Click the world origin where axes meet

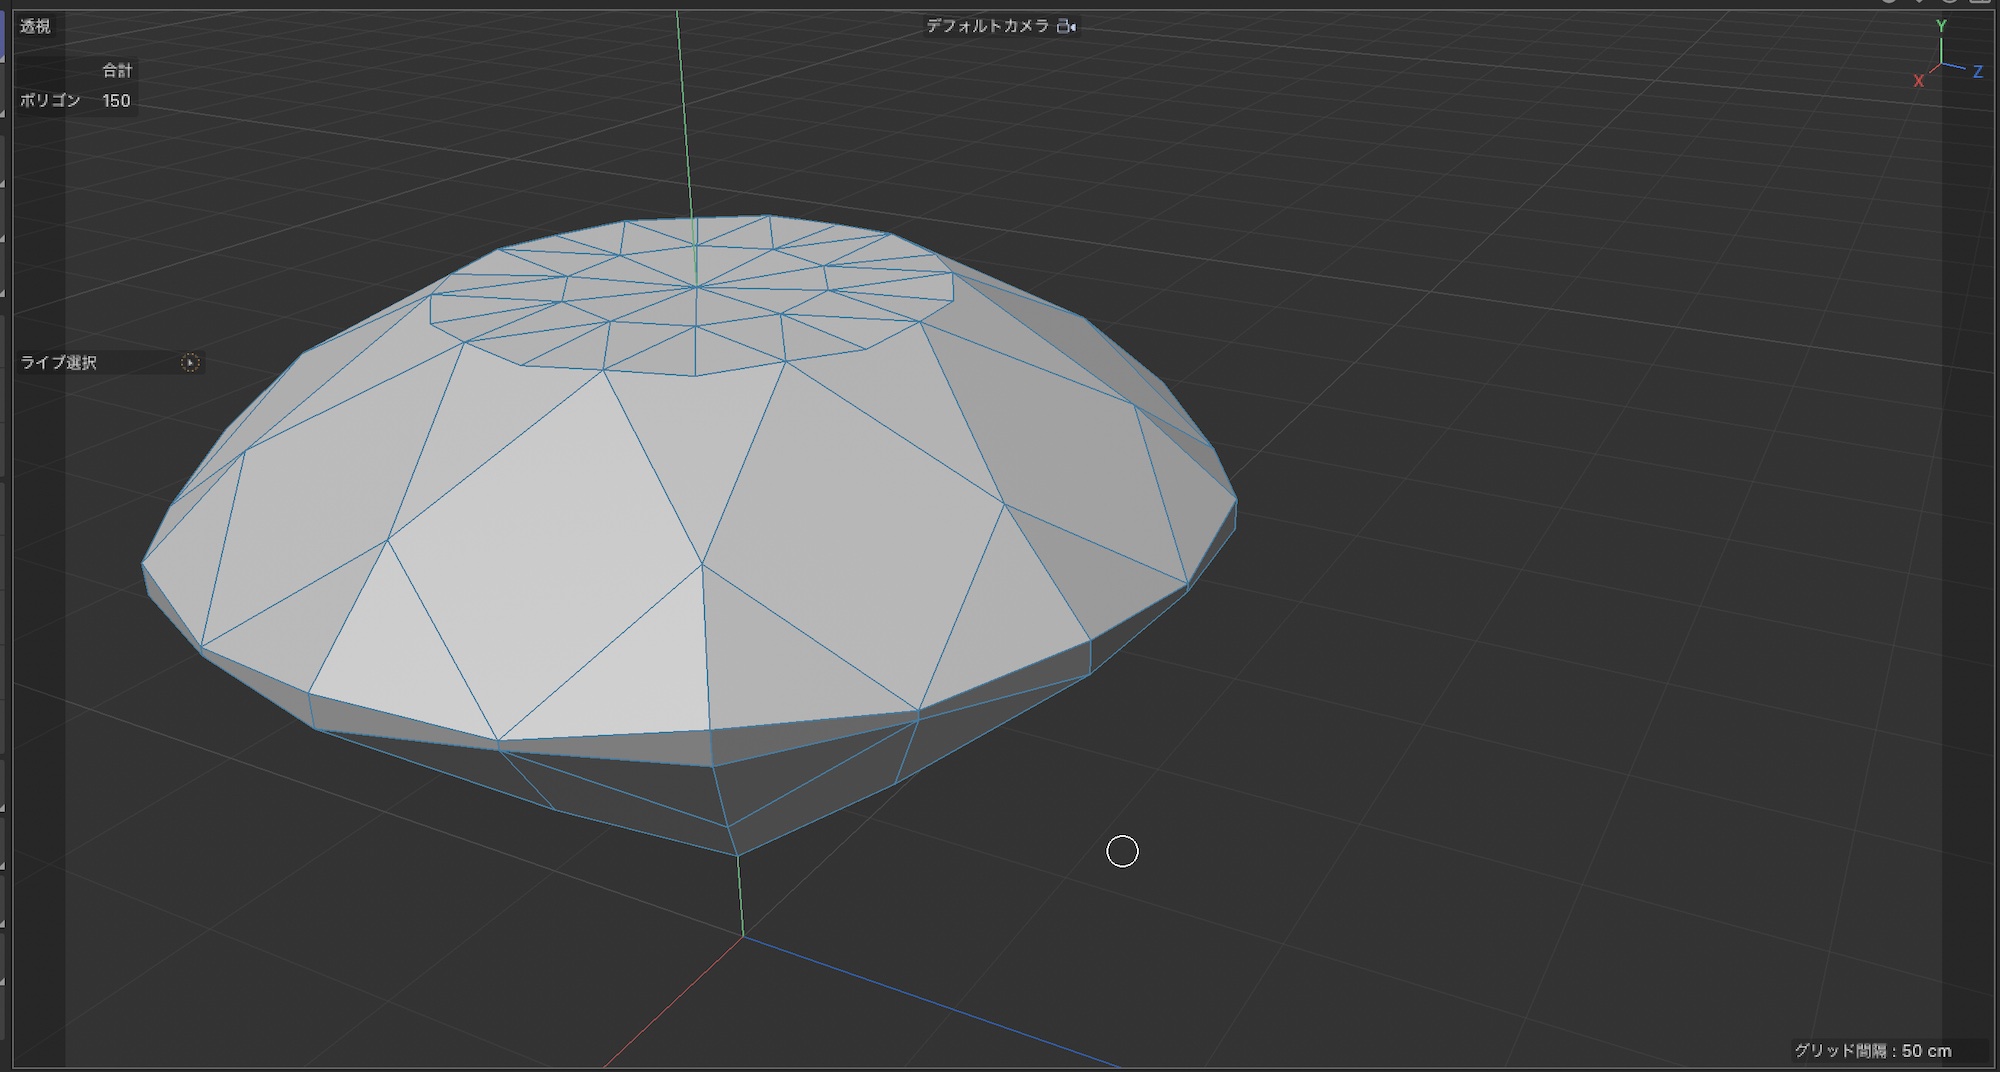point(743,936)
